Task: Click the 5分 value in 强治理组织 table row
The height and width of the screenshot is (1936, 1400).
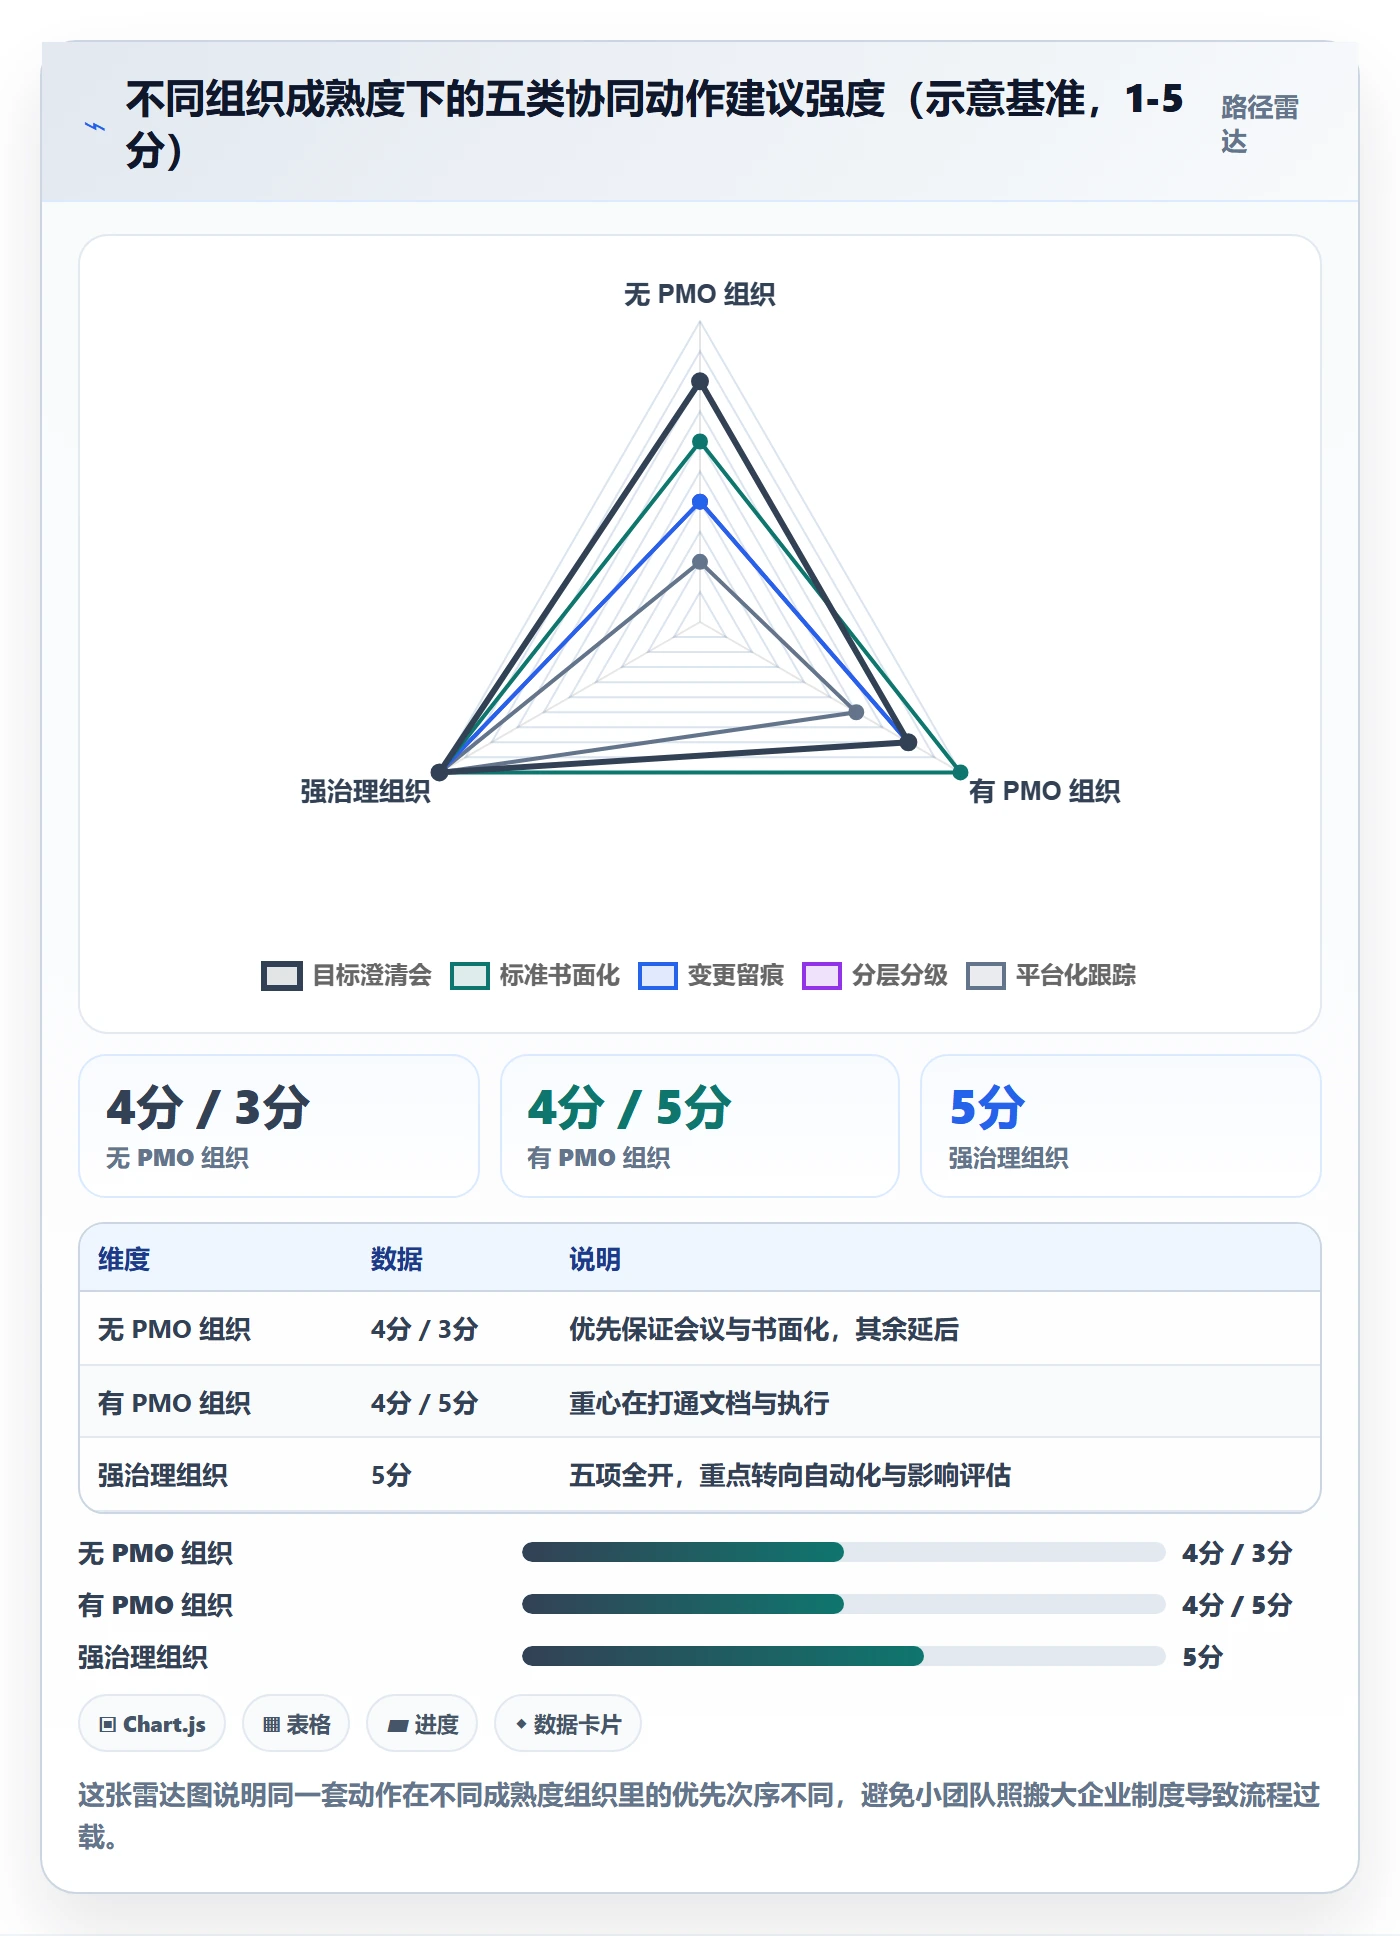Action: 391,1475
